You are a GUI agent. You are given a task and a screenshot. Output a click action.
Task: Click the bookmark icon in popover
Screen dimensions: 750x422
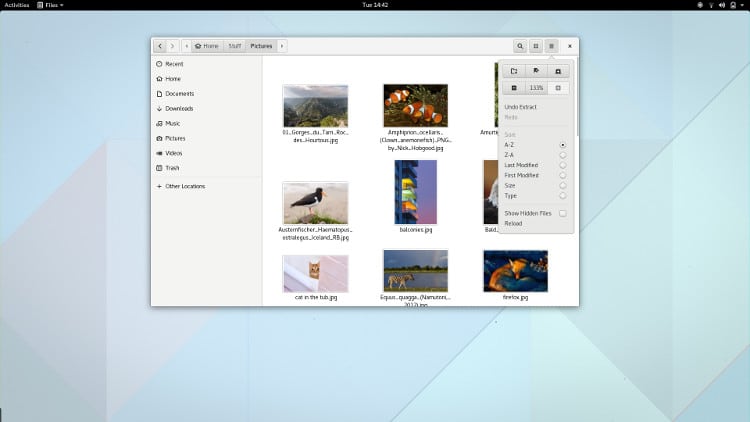tap(536, 71)
